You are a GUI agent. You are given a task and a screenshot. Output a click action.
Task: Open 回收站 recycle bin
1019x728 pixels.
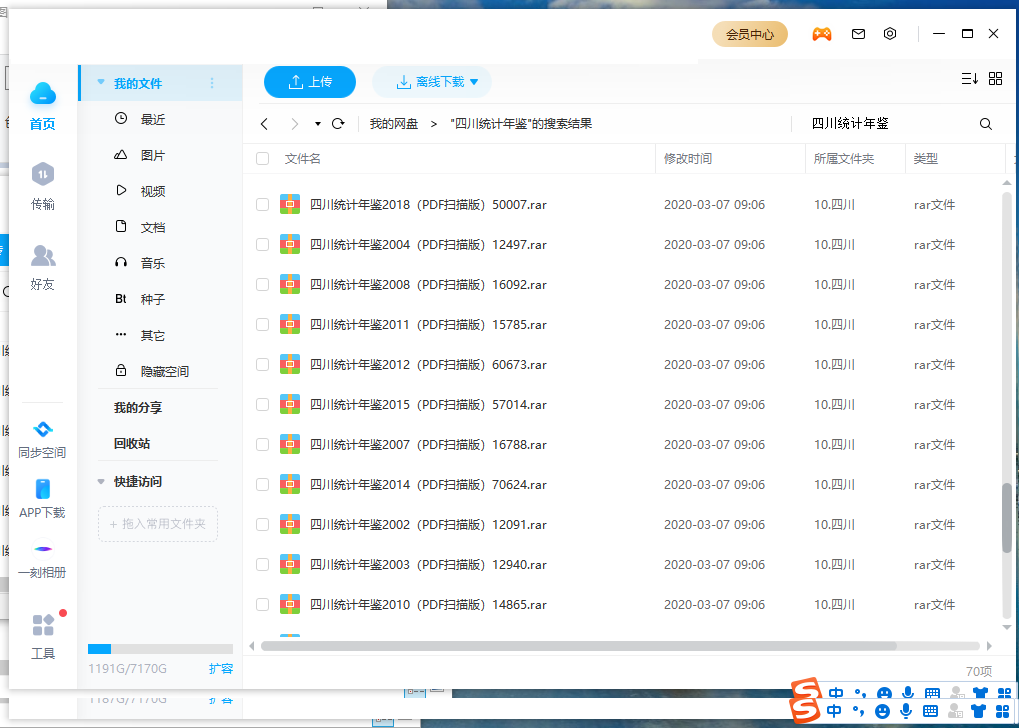(132, 443)
